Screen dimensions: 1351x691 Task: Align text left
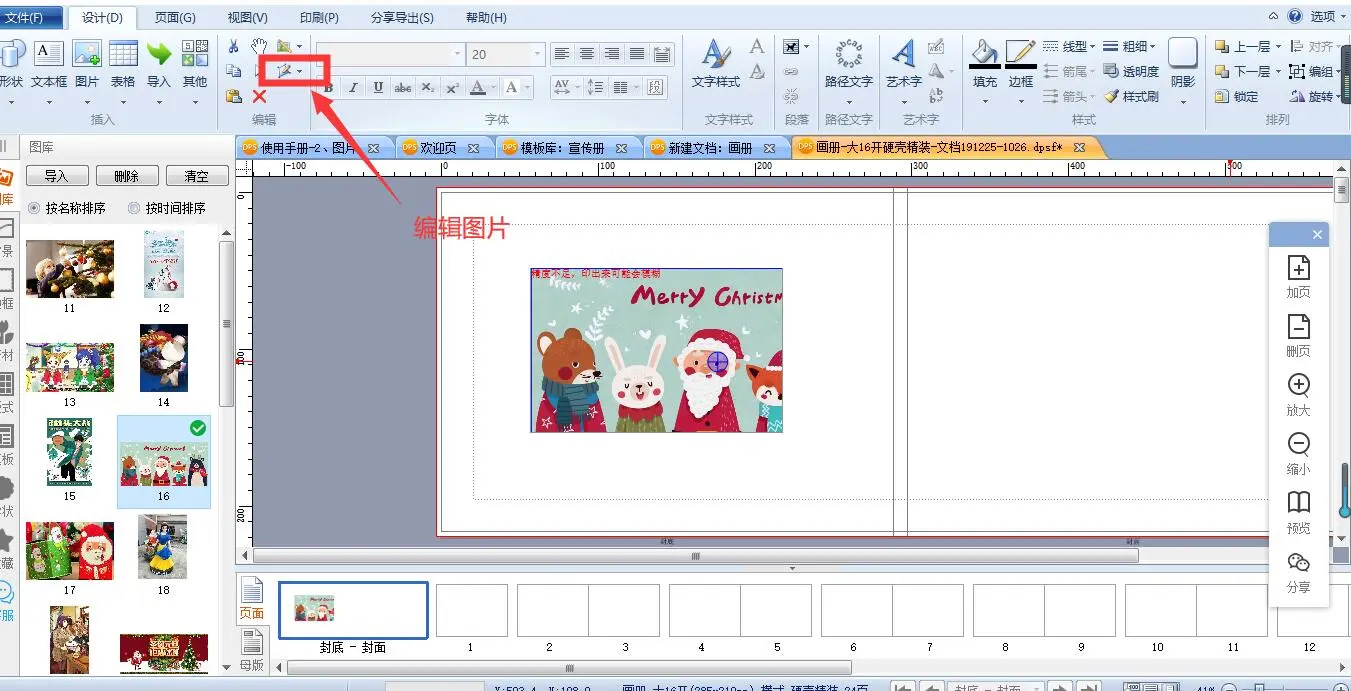click(562, 54)
